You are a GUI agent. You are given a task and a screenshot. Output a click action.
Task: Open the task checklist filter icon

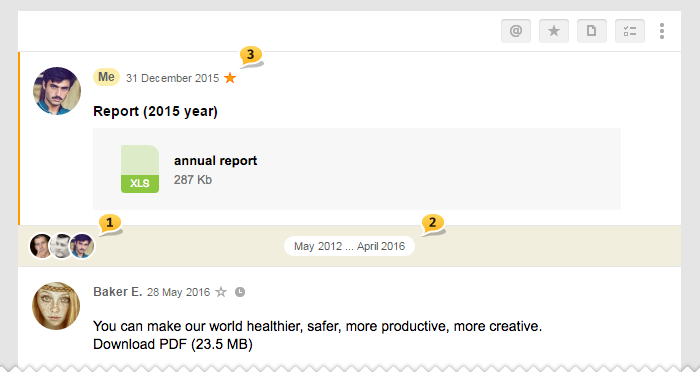(x=629, y=31)
